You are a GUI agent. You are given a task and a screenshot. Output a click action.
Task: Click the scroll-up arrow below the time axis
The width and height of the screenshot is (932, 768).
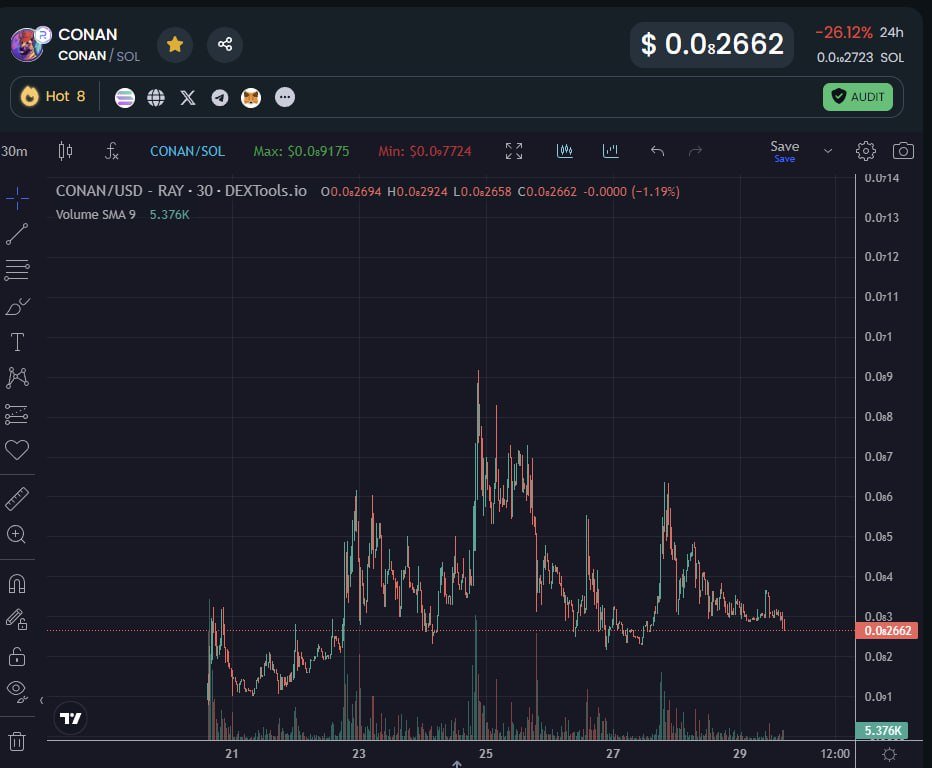[456, 764]
